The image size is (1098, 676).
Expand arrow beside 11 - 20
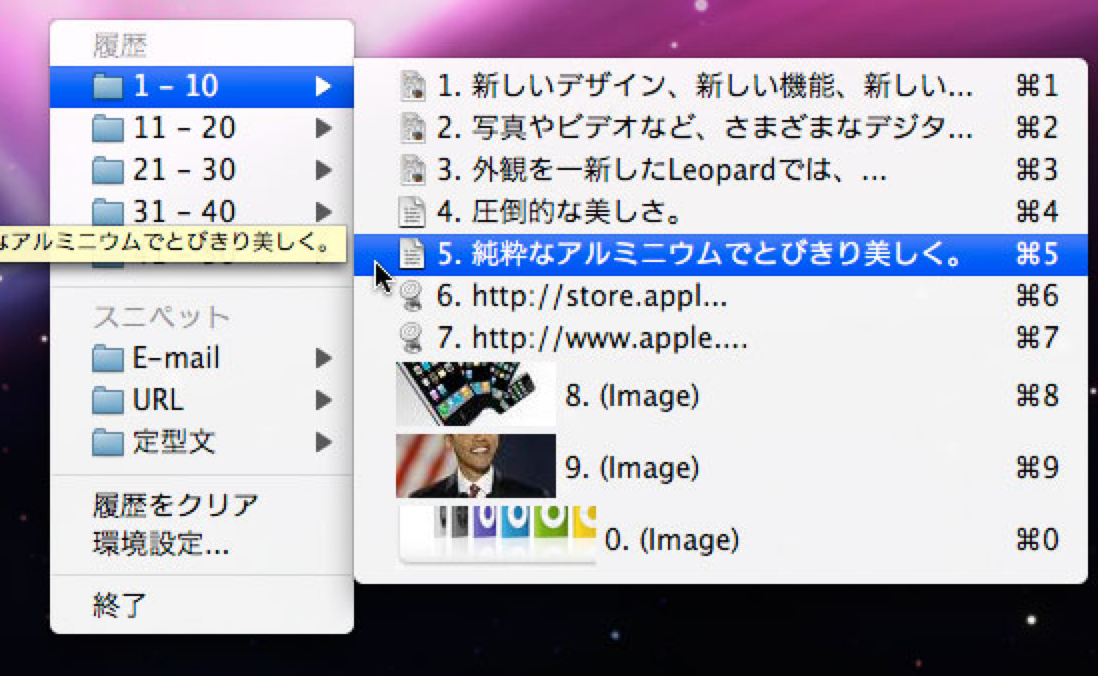pos(323,128)
